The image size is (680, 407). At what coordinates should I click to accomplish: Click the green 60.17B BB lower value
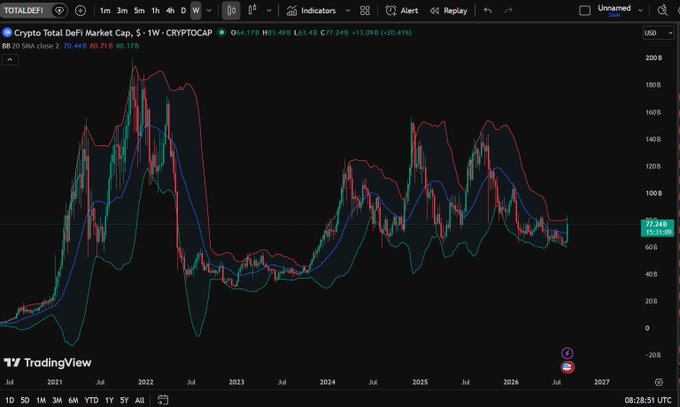click(127, 46)
